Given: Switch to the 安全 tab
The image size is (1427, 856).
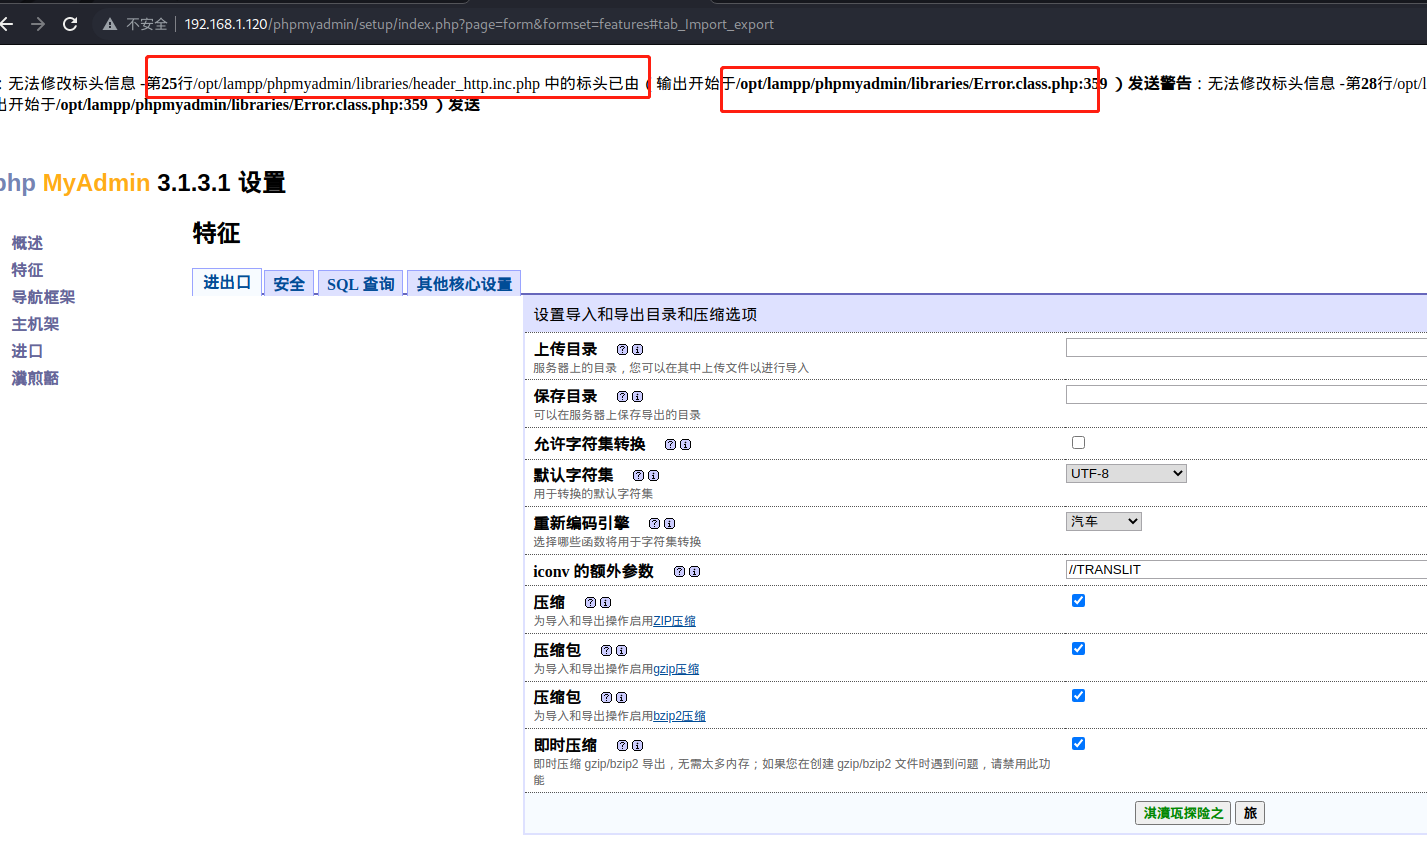Looking at the screenshot, I should 289,284.
